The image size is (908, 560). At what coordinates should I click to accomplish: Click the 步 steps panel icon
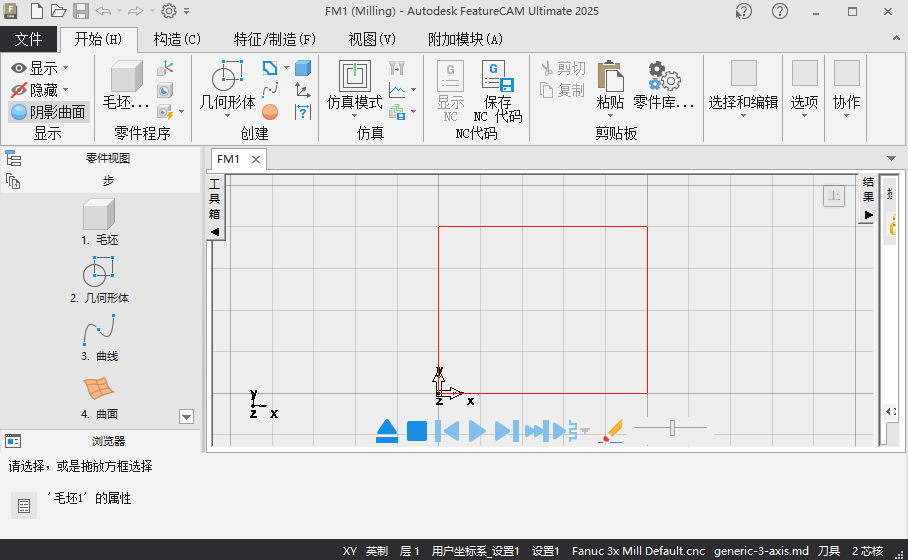click(13, 181)
